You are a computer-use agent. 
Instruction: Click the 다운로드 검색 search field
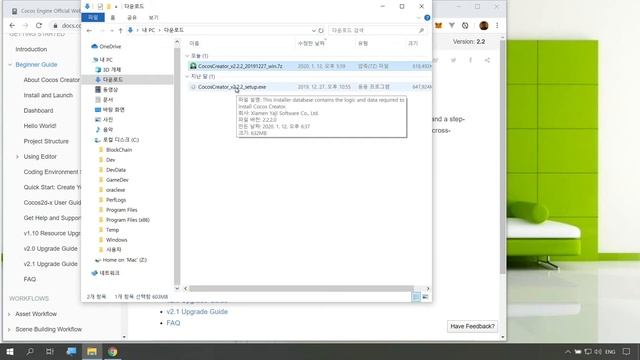(x=378, y=30)
